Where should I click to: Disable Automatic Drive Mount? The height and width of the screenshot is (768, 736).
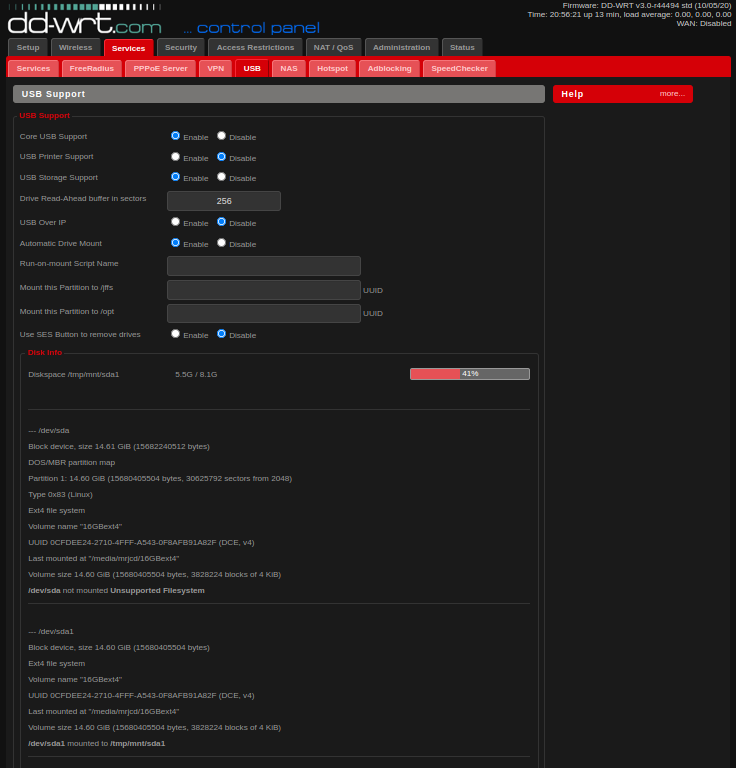[x=222, y=243]
